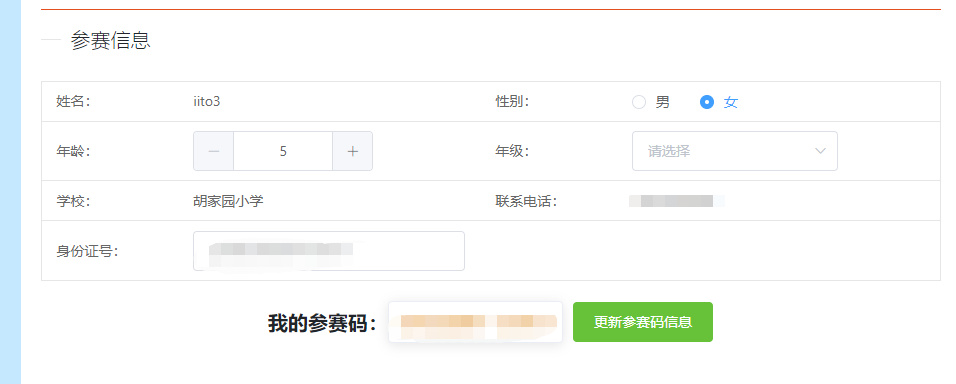The height and width of the screenshot is (384, 956).
Task: Open the 年级 请选择 dropdown
Action: 735,151
